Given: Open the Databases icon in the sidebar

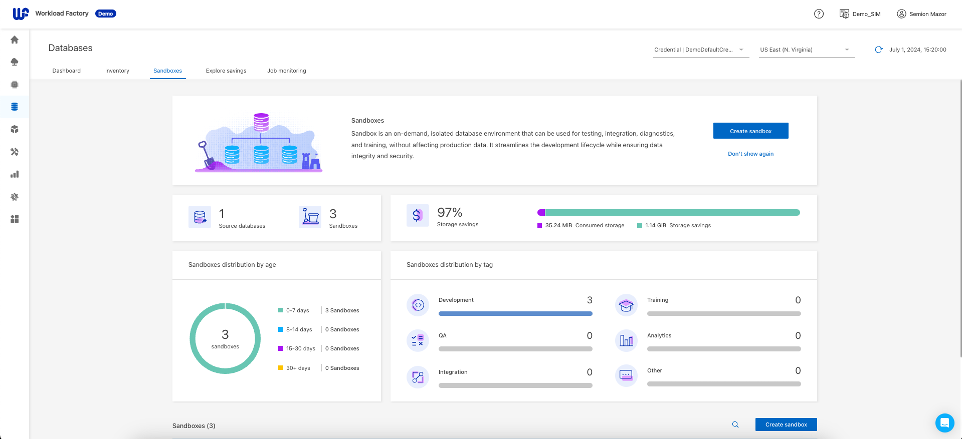Looking at the screenshot, I should pos(14,106).
